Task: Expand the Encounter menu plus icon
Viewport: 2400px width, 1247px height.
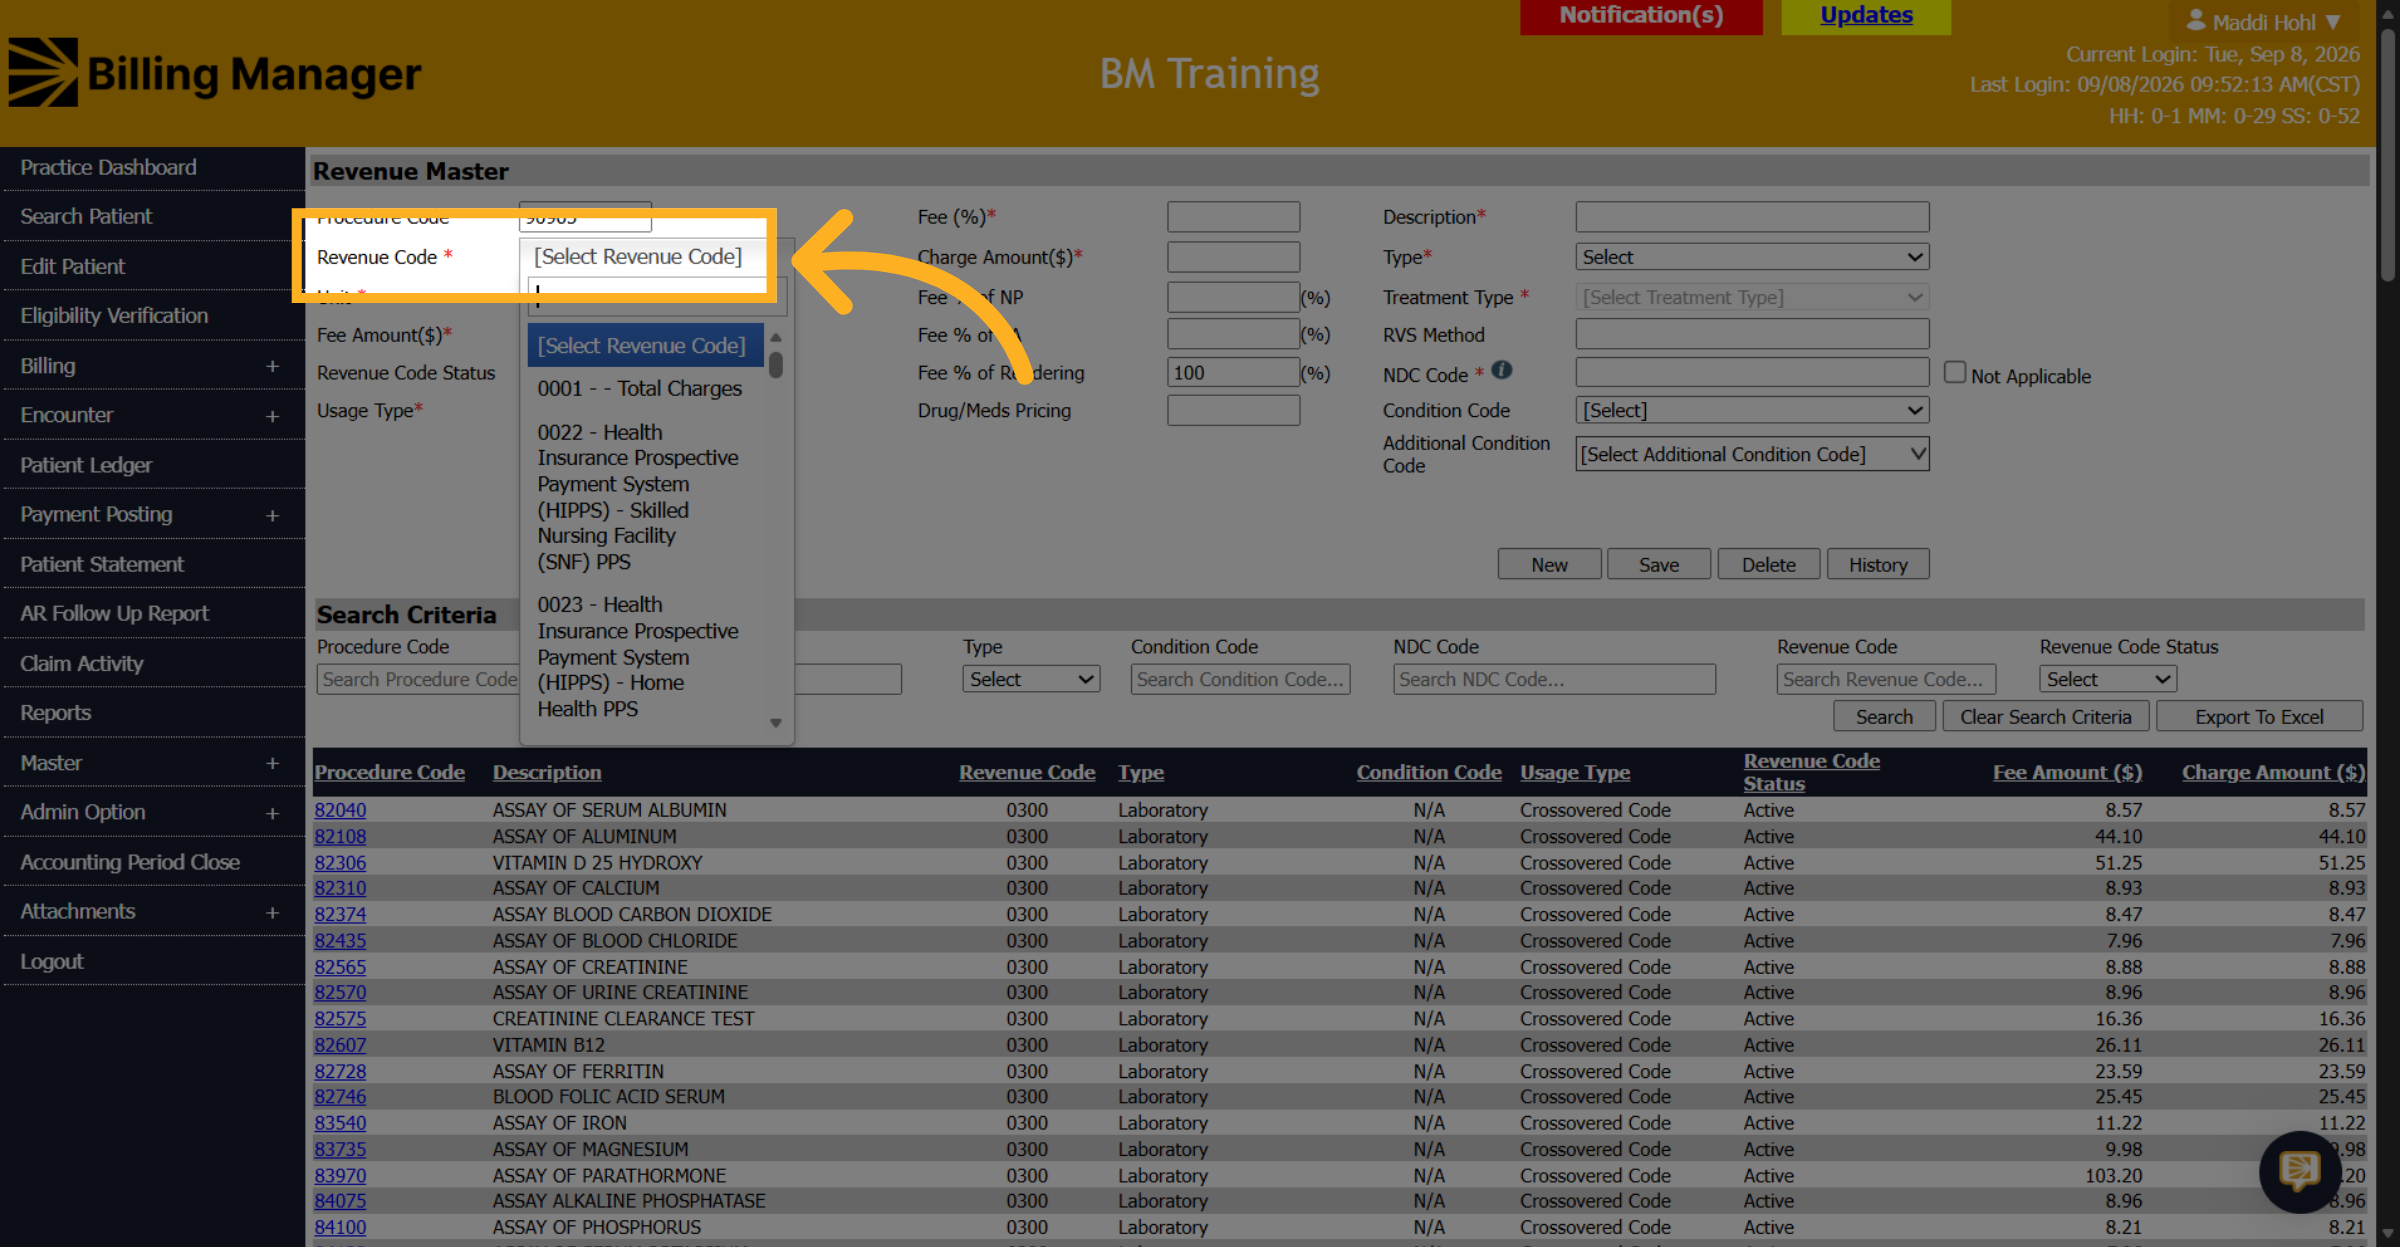Action: click(272, 416)
